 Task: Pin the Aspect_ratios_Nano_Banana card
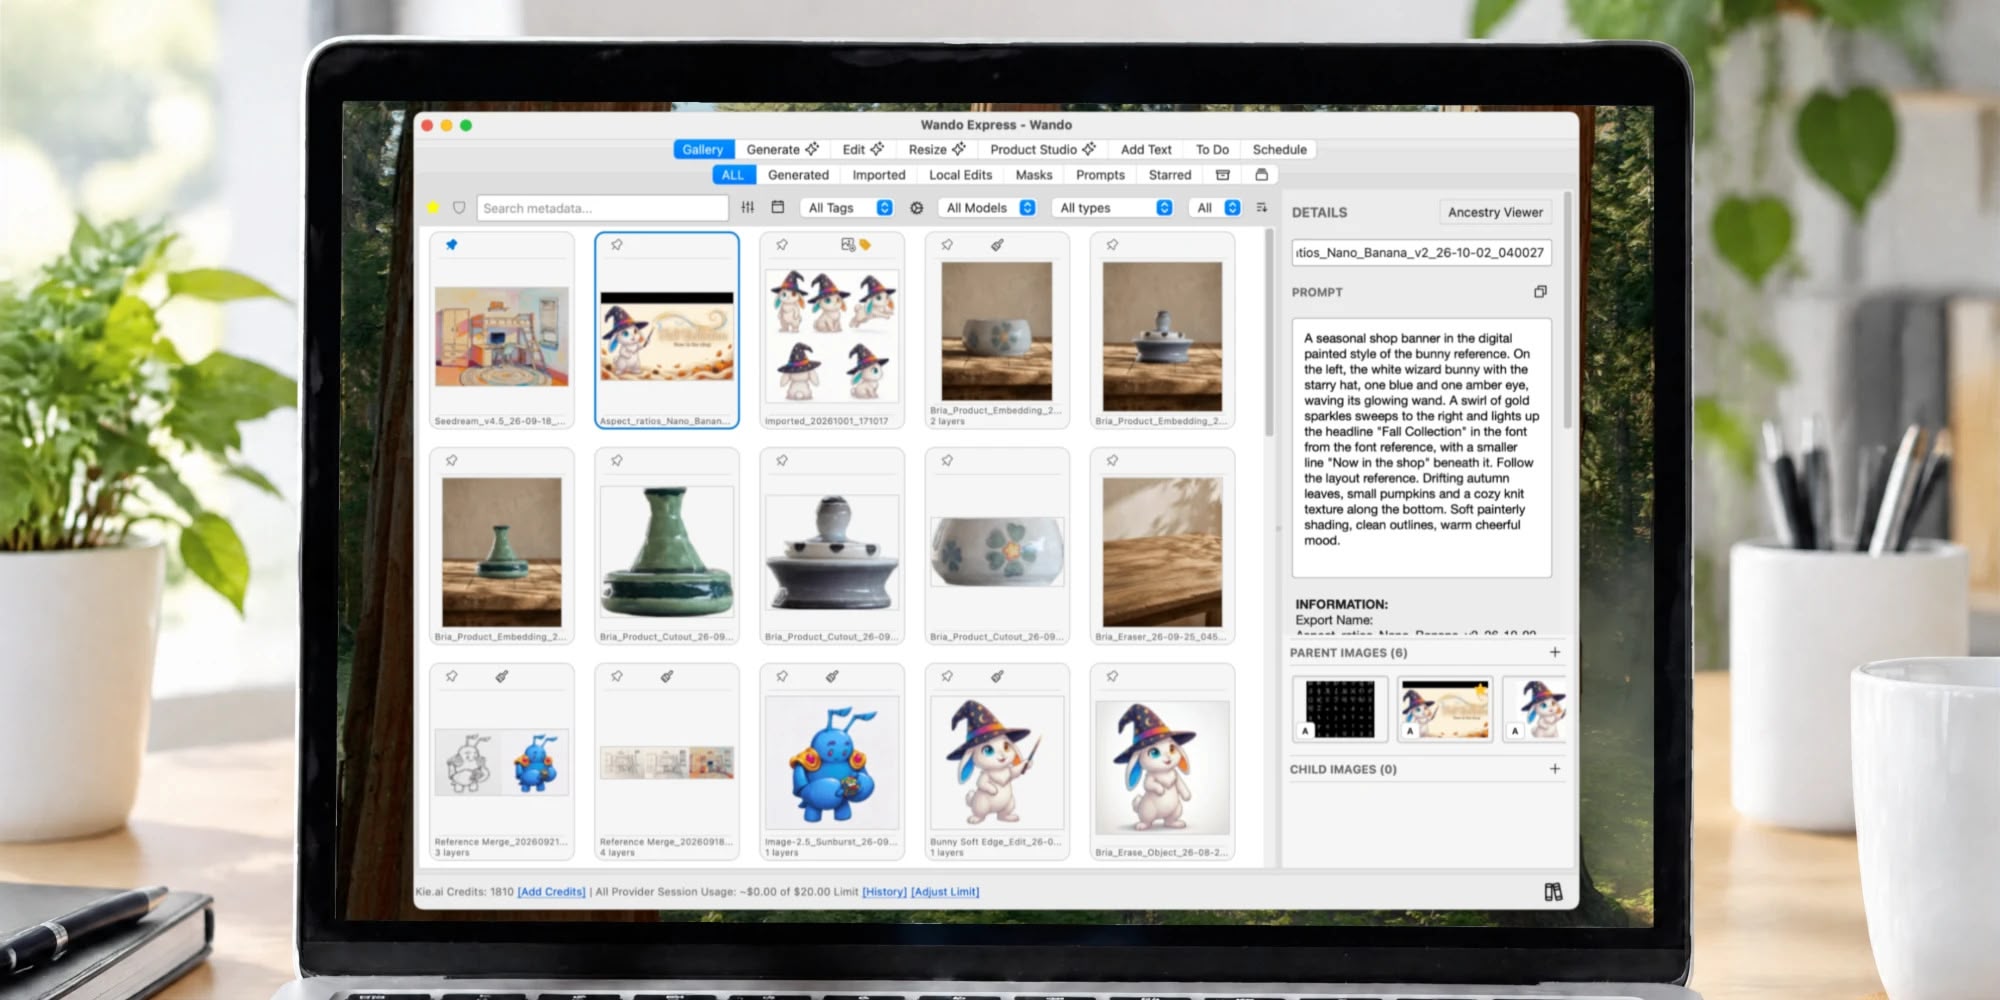point(617,245)
